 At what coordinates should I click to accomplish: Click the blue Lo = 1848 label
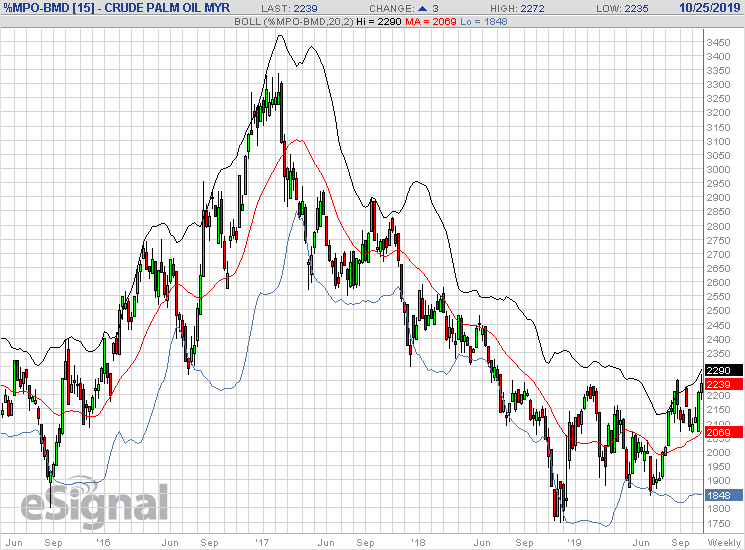tap(484, 21)
